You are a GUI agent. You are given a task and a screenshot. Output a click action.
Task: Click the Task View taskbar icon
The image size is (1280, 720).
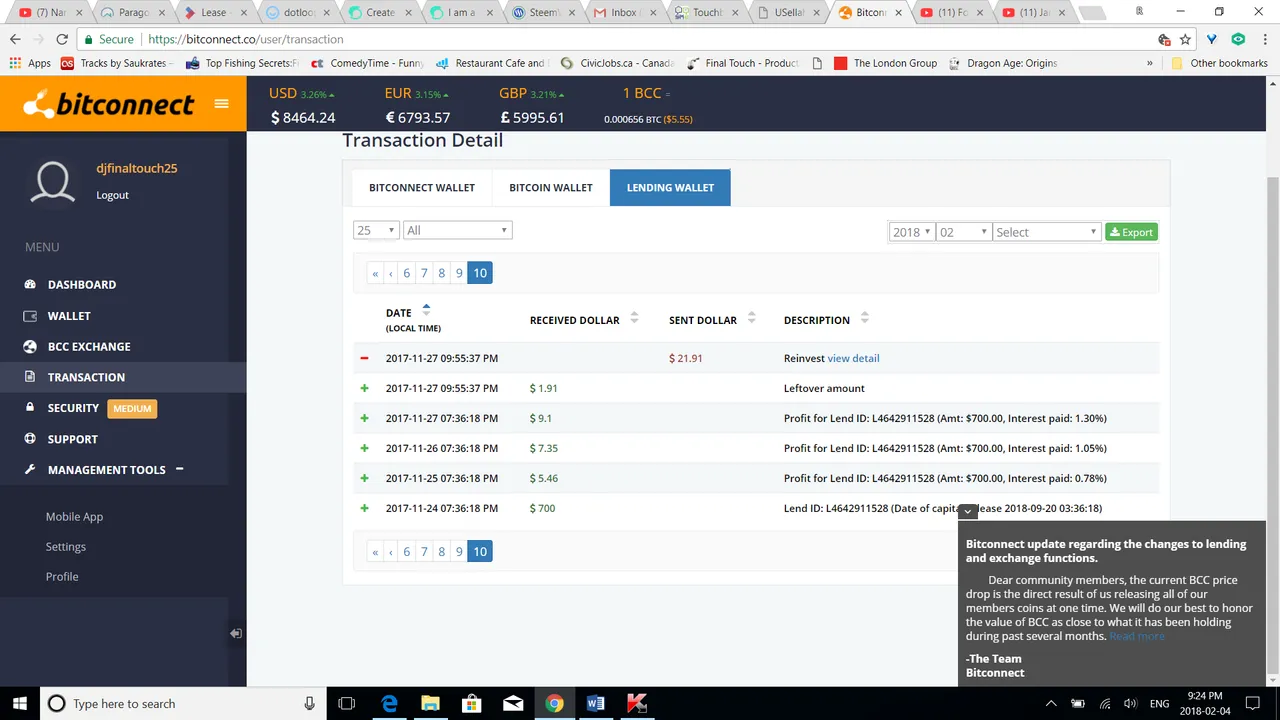pyautogui.click(x=346, y=703)
